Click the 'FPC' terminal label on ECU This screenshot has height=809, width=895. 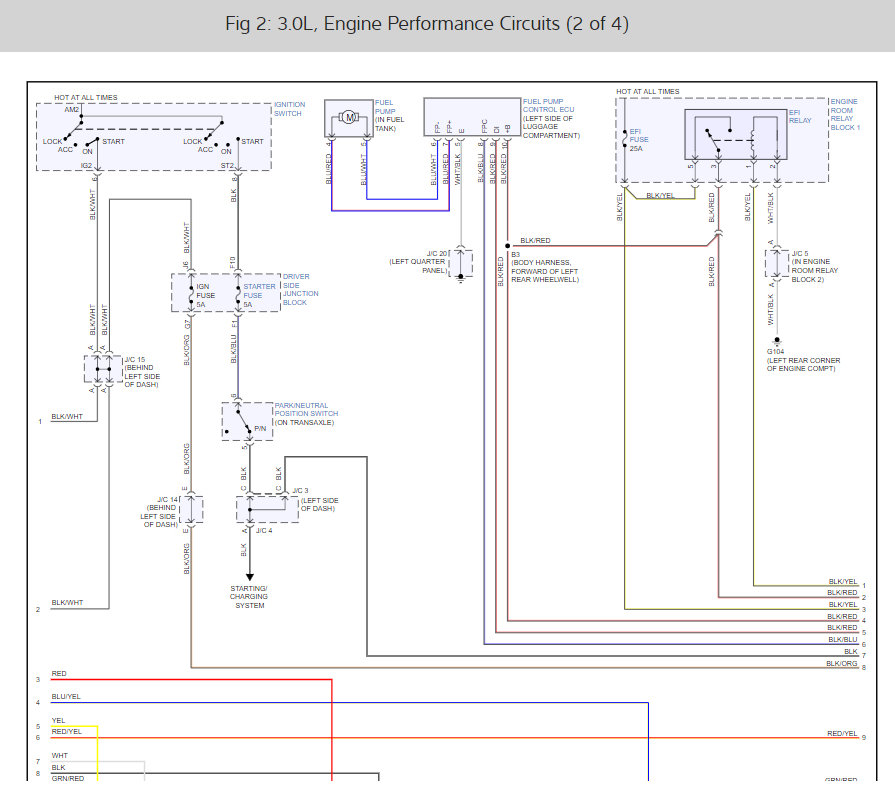tap(485, 126)
